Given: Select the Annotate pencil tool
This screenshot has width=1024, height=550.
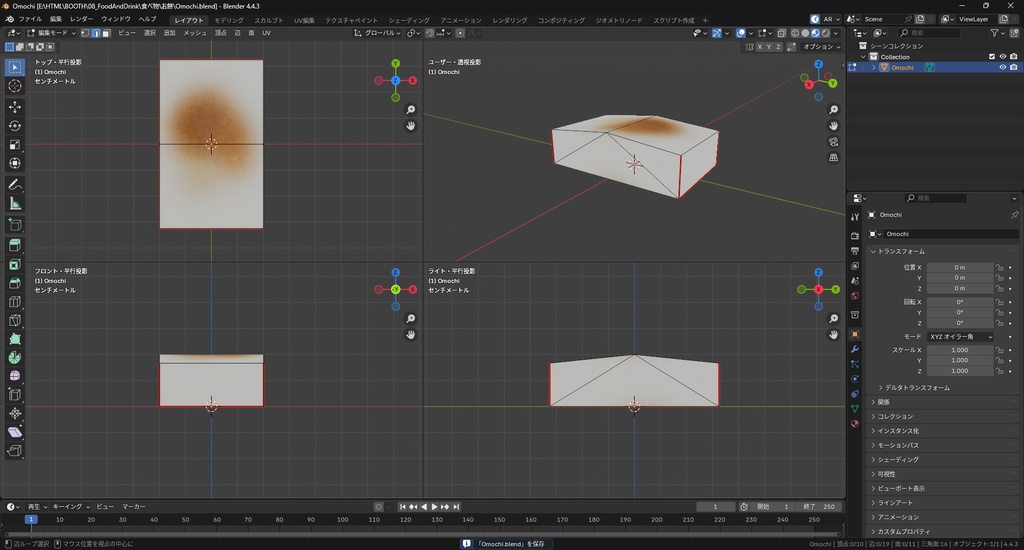Looking at the screenshot, I should 15,185.
